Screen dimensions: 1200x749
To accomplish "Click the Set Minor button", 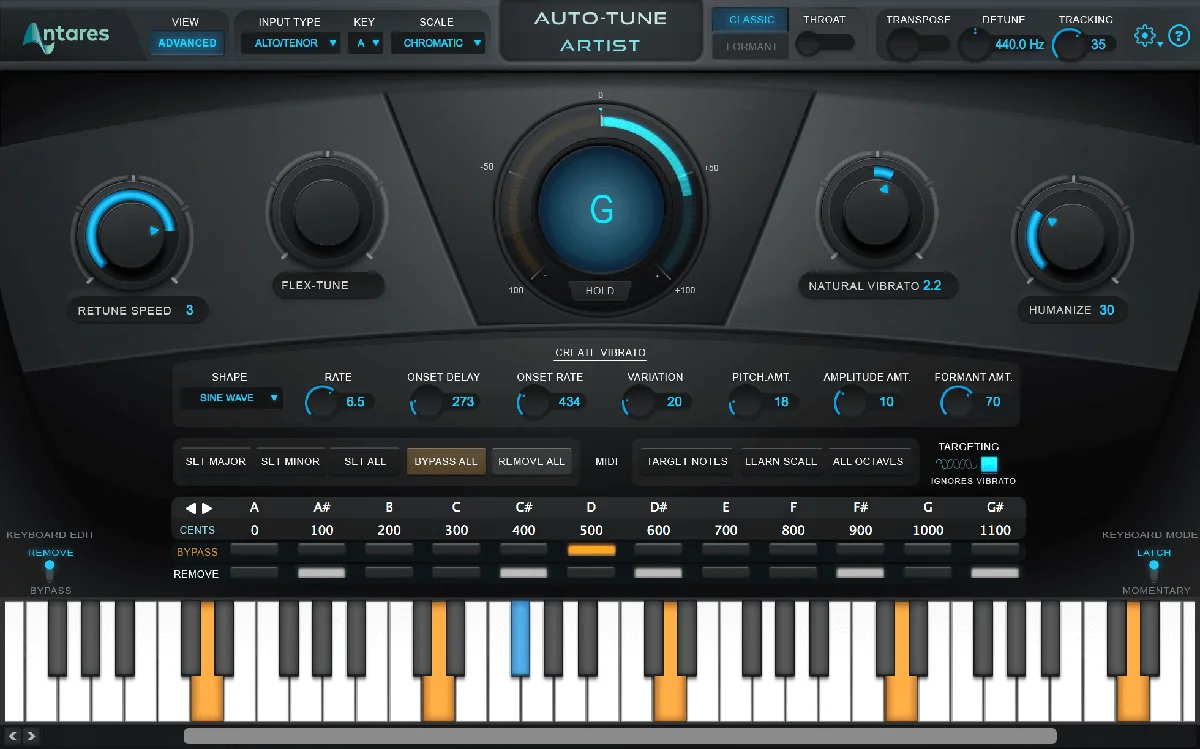I will (291, 461).
